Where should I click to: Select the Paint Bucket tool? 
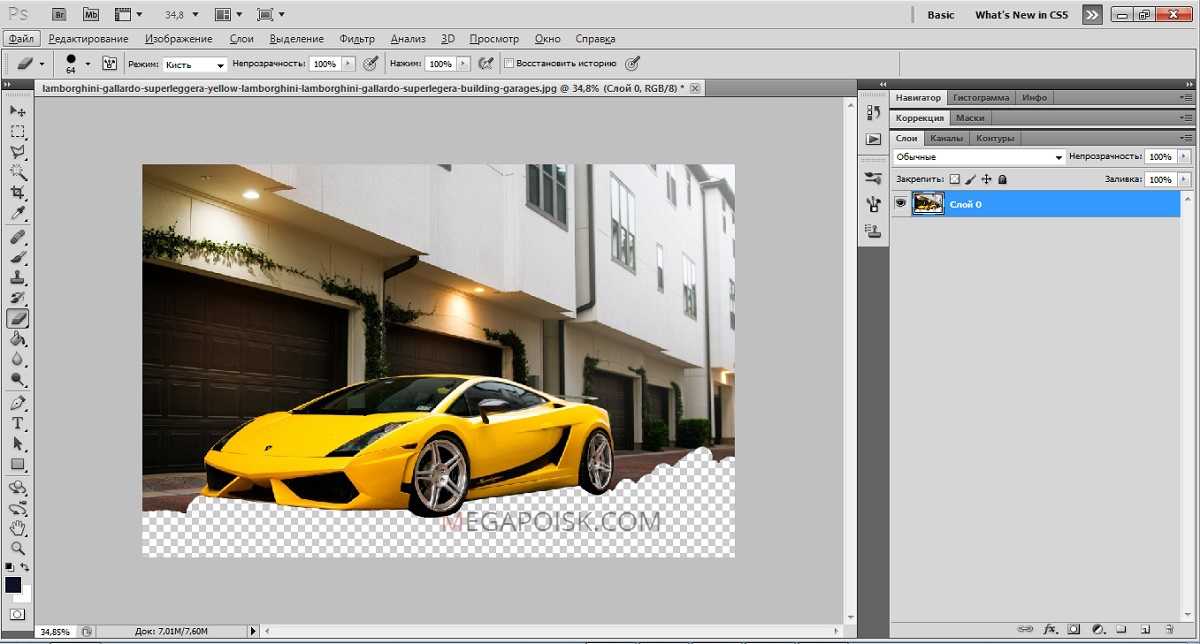18,339
